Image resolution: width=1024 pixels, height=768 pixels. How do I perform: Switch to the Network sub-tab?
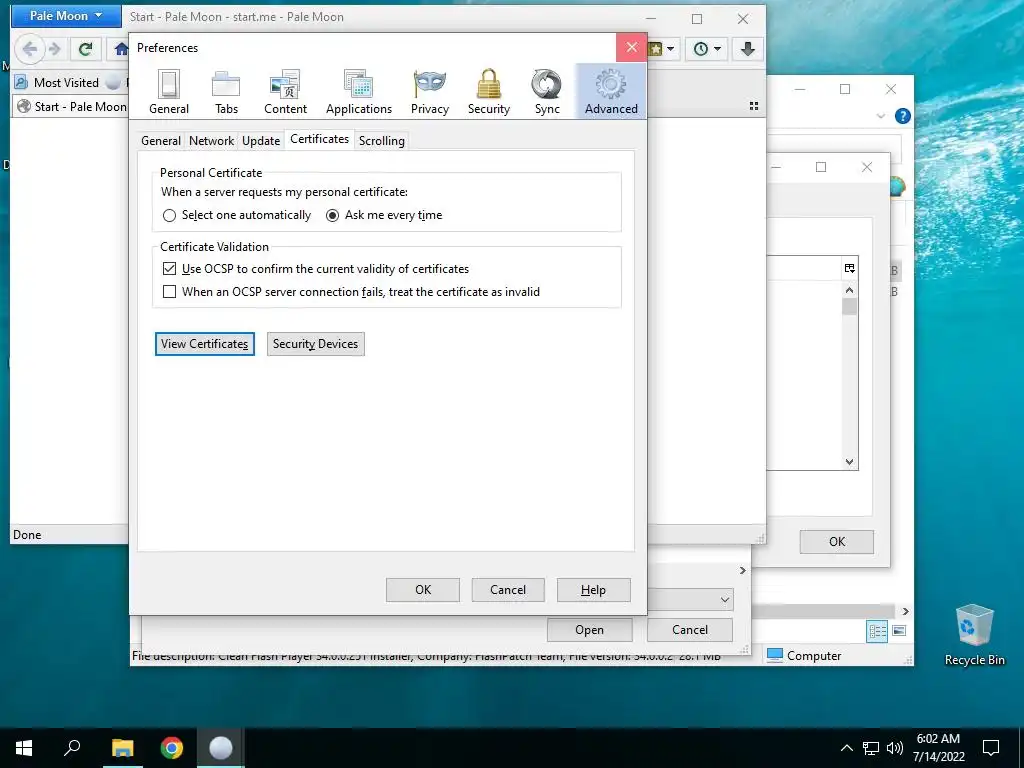click(211, 140)
